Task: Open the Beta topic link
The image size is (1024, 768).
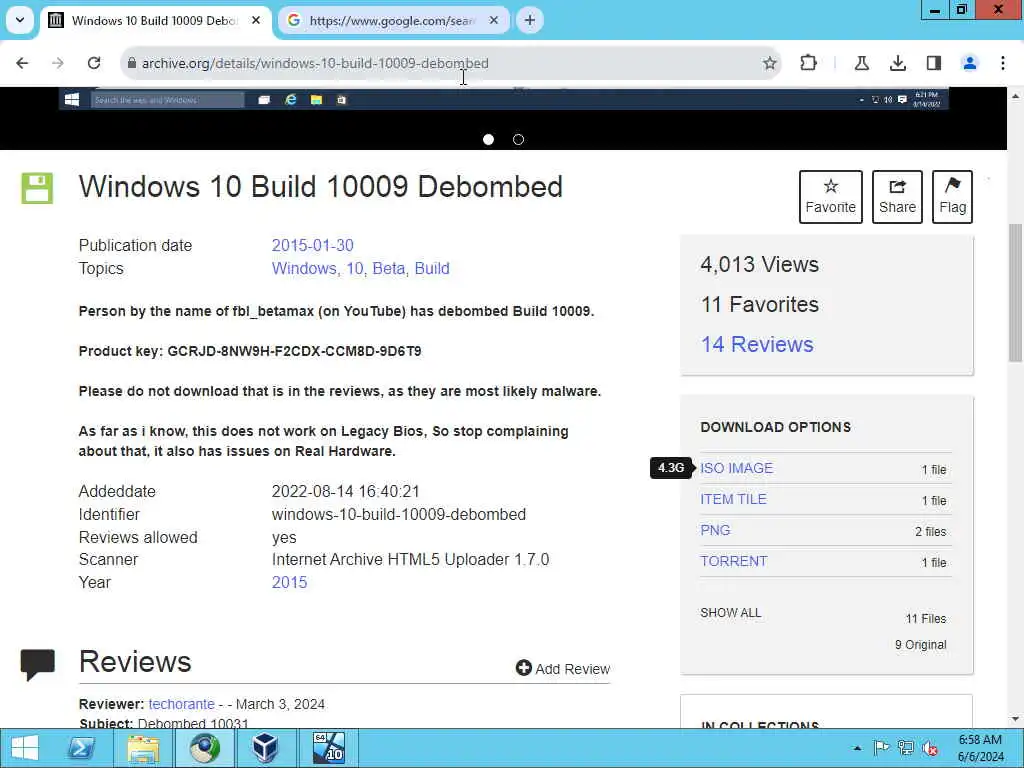Action: [390, 268]
